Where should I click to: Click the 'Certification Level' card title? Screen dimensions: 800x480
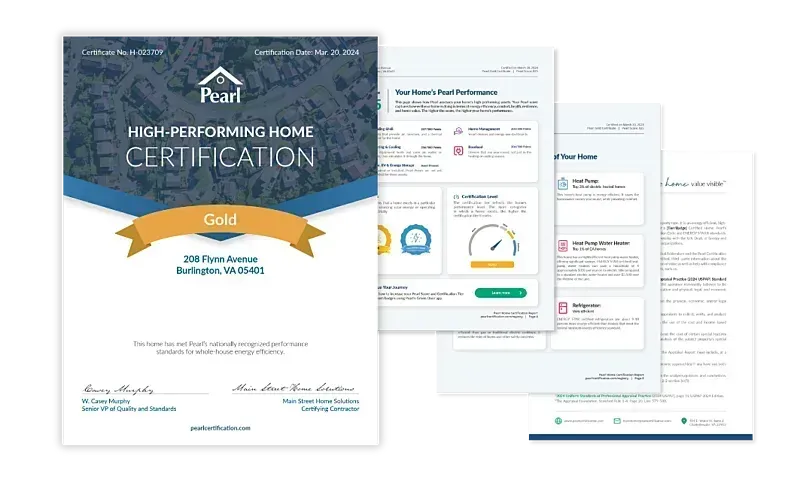coord(480,196)
